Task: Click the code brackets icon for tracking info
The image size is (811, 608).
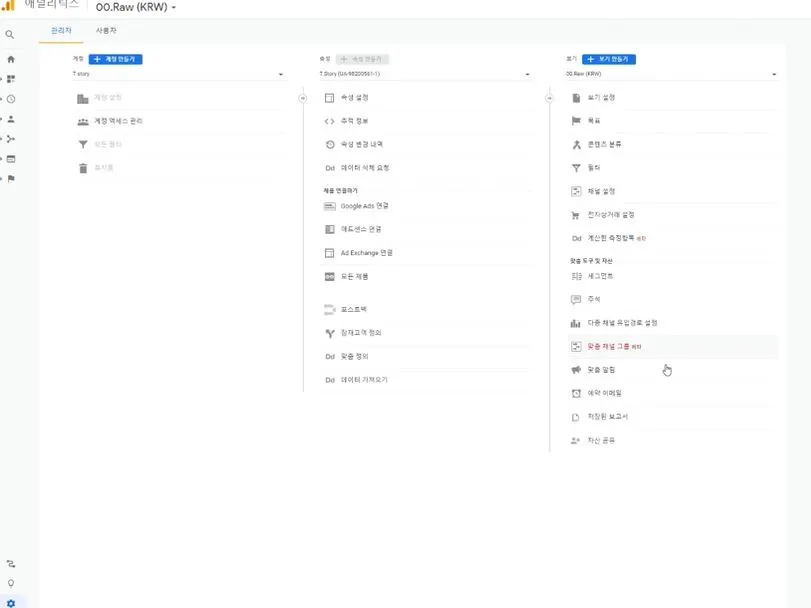Action: [x=329, y=121]
